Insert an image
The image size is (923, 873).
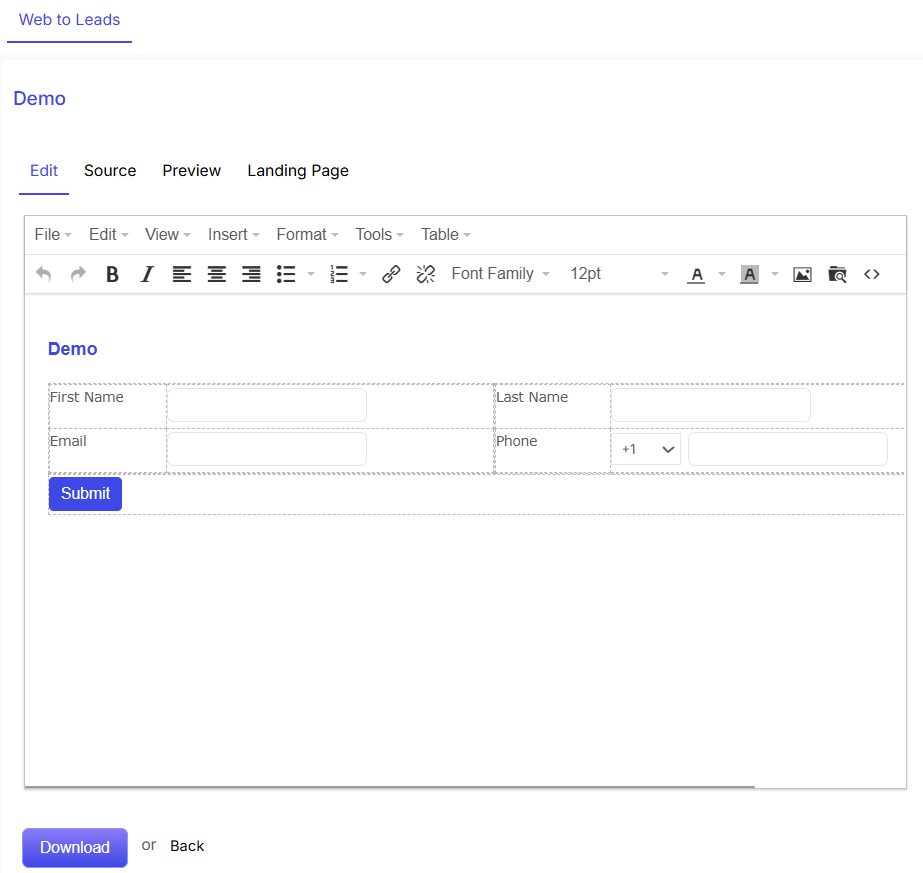click(x=802, y=274)
